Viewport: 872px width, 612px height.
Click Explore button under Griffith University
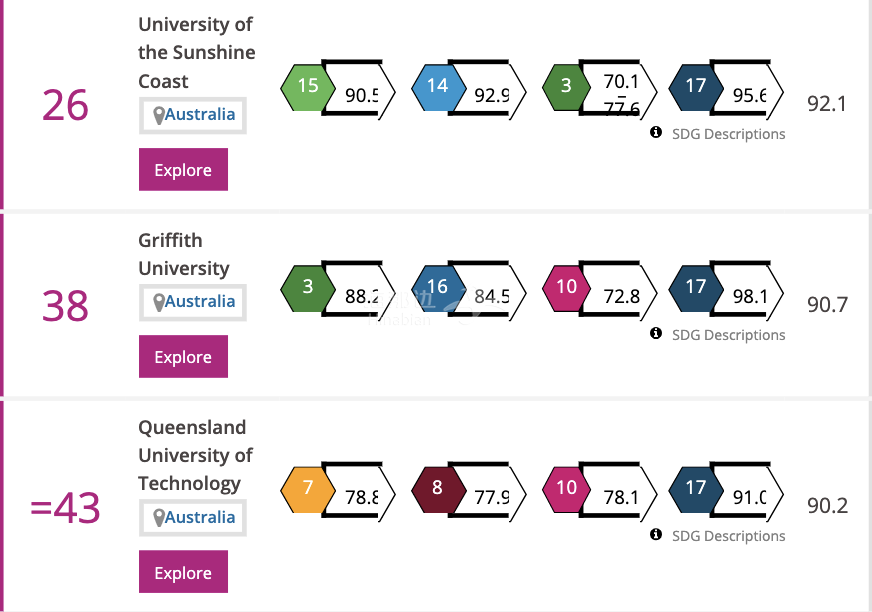click(184, 357)
